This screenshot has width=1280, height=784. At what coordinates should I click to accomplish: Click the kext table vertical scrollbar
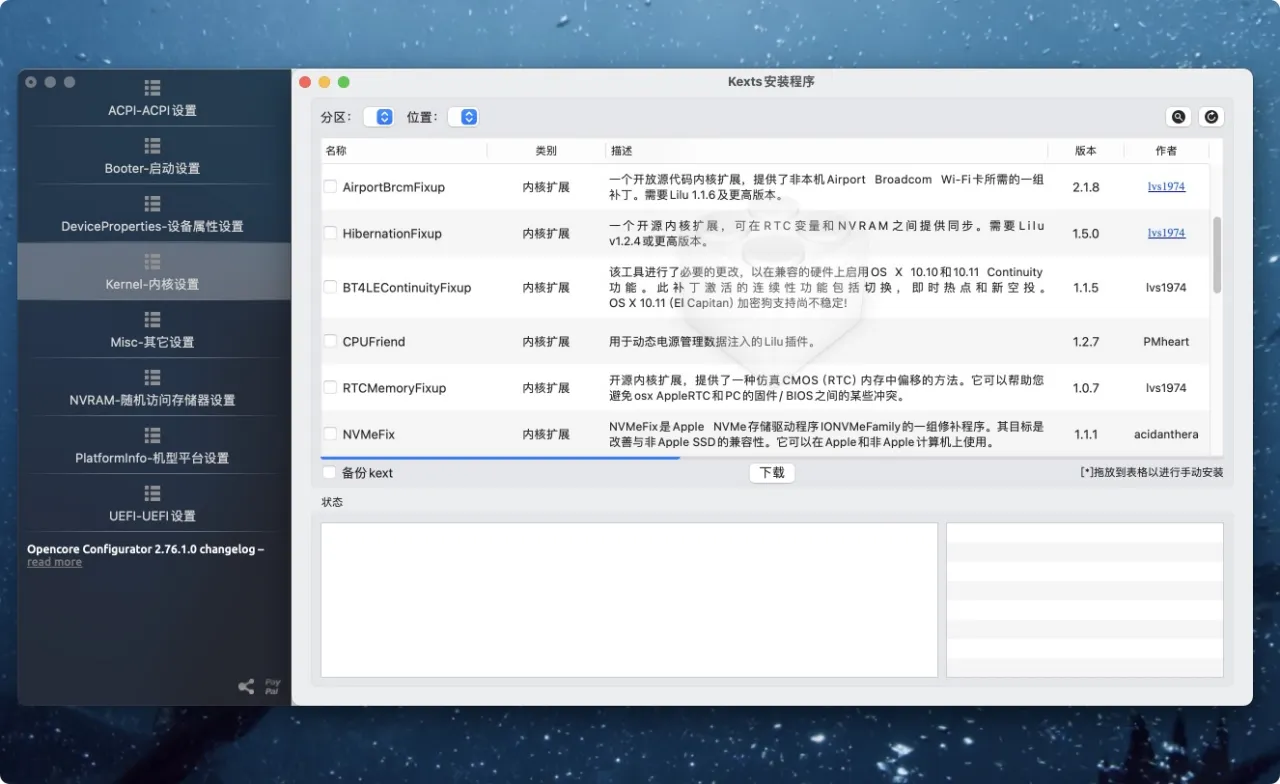tap(1217, 255)
